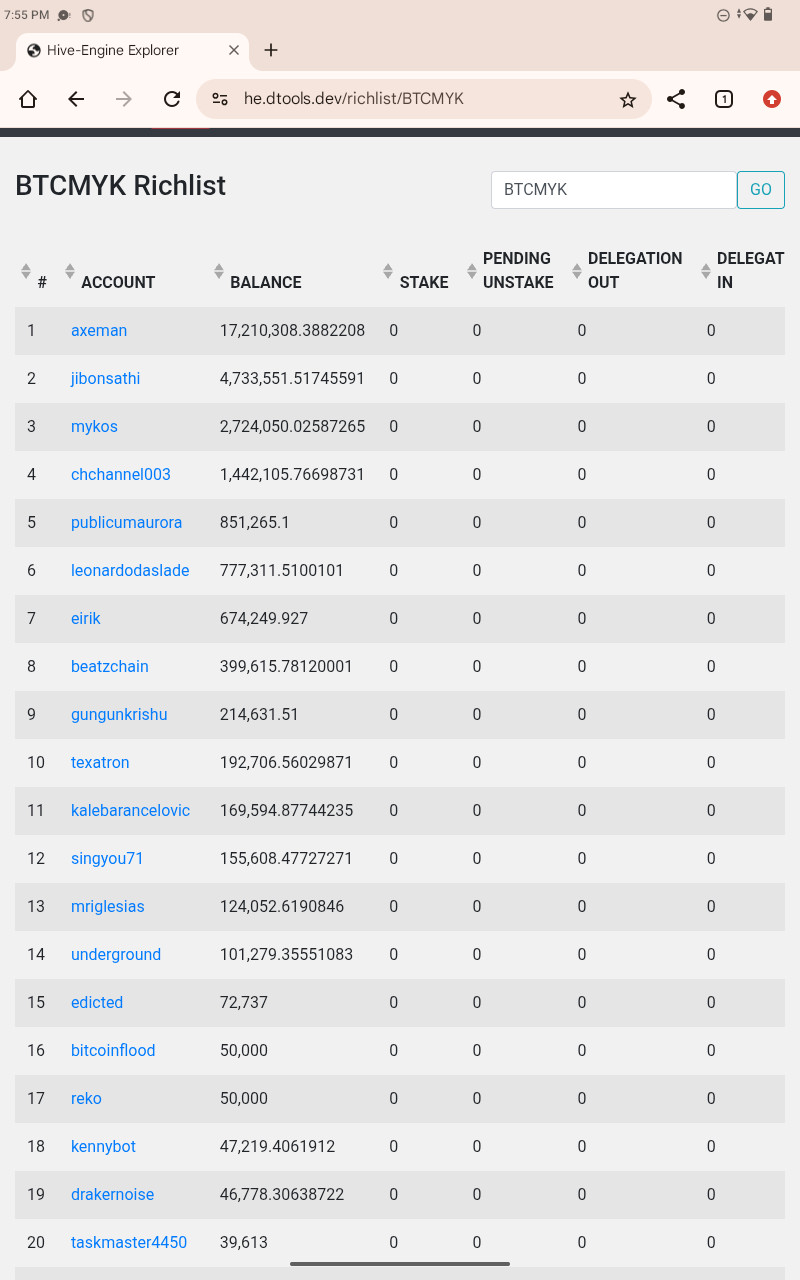Image resolution: width=800 pixels, height=1280 pixels.
Task: Go back with the back arrow
Action: [76, 99]
